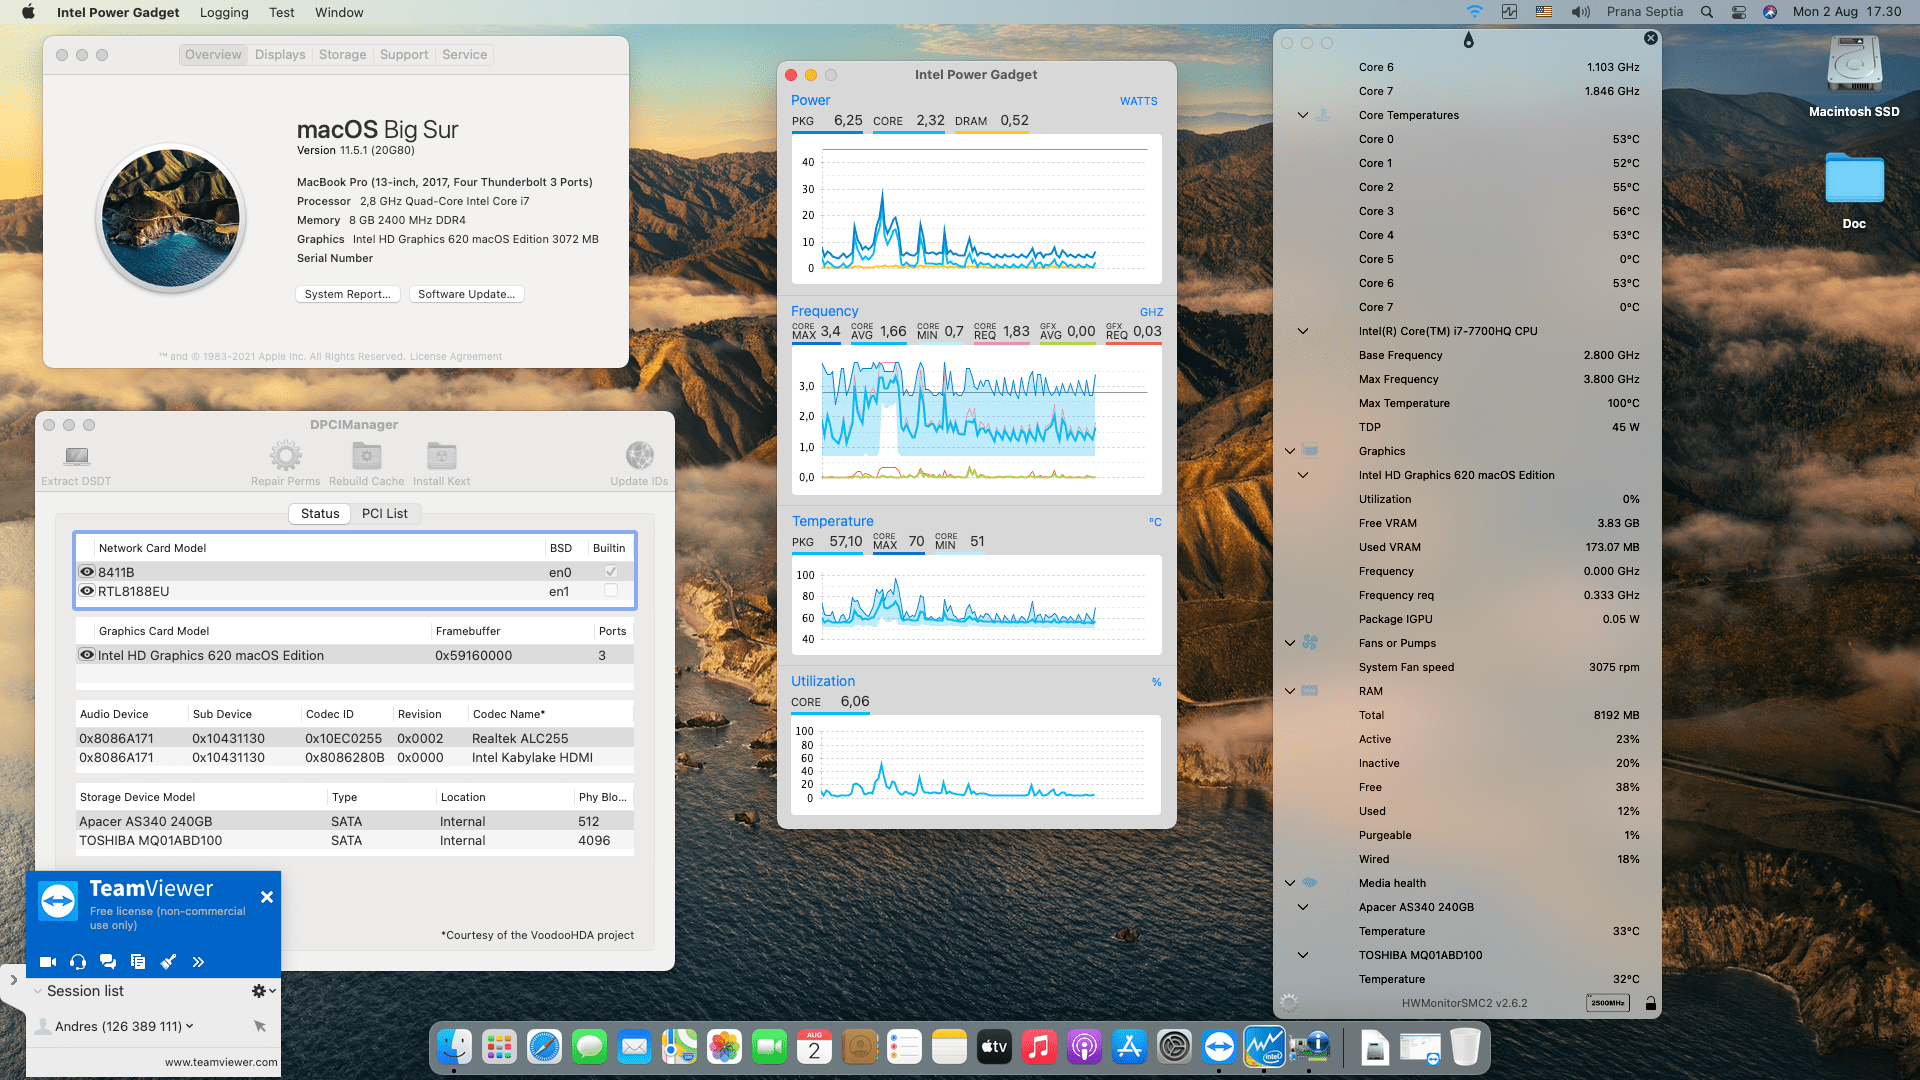
Task: Click System Report button
Action: 348,294
